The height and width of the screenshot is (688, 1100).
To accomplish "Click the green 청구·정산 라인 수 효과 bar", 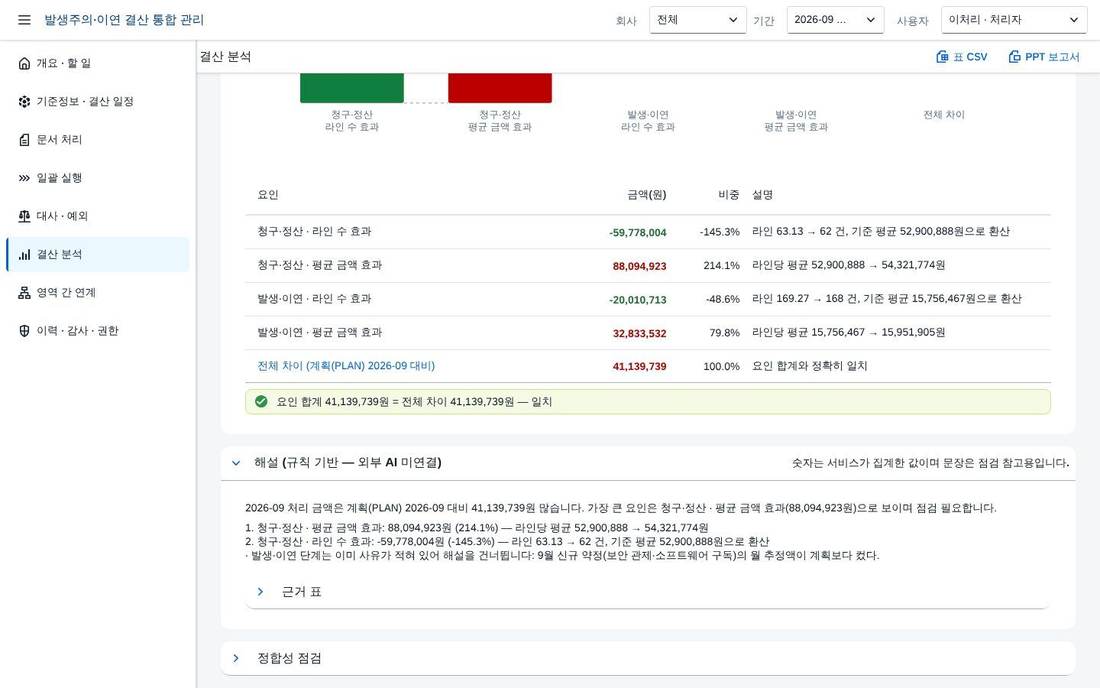I will (351, 88).
